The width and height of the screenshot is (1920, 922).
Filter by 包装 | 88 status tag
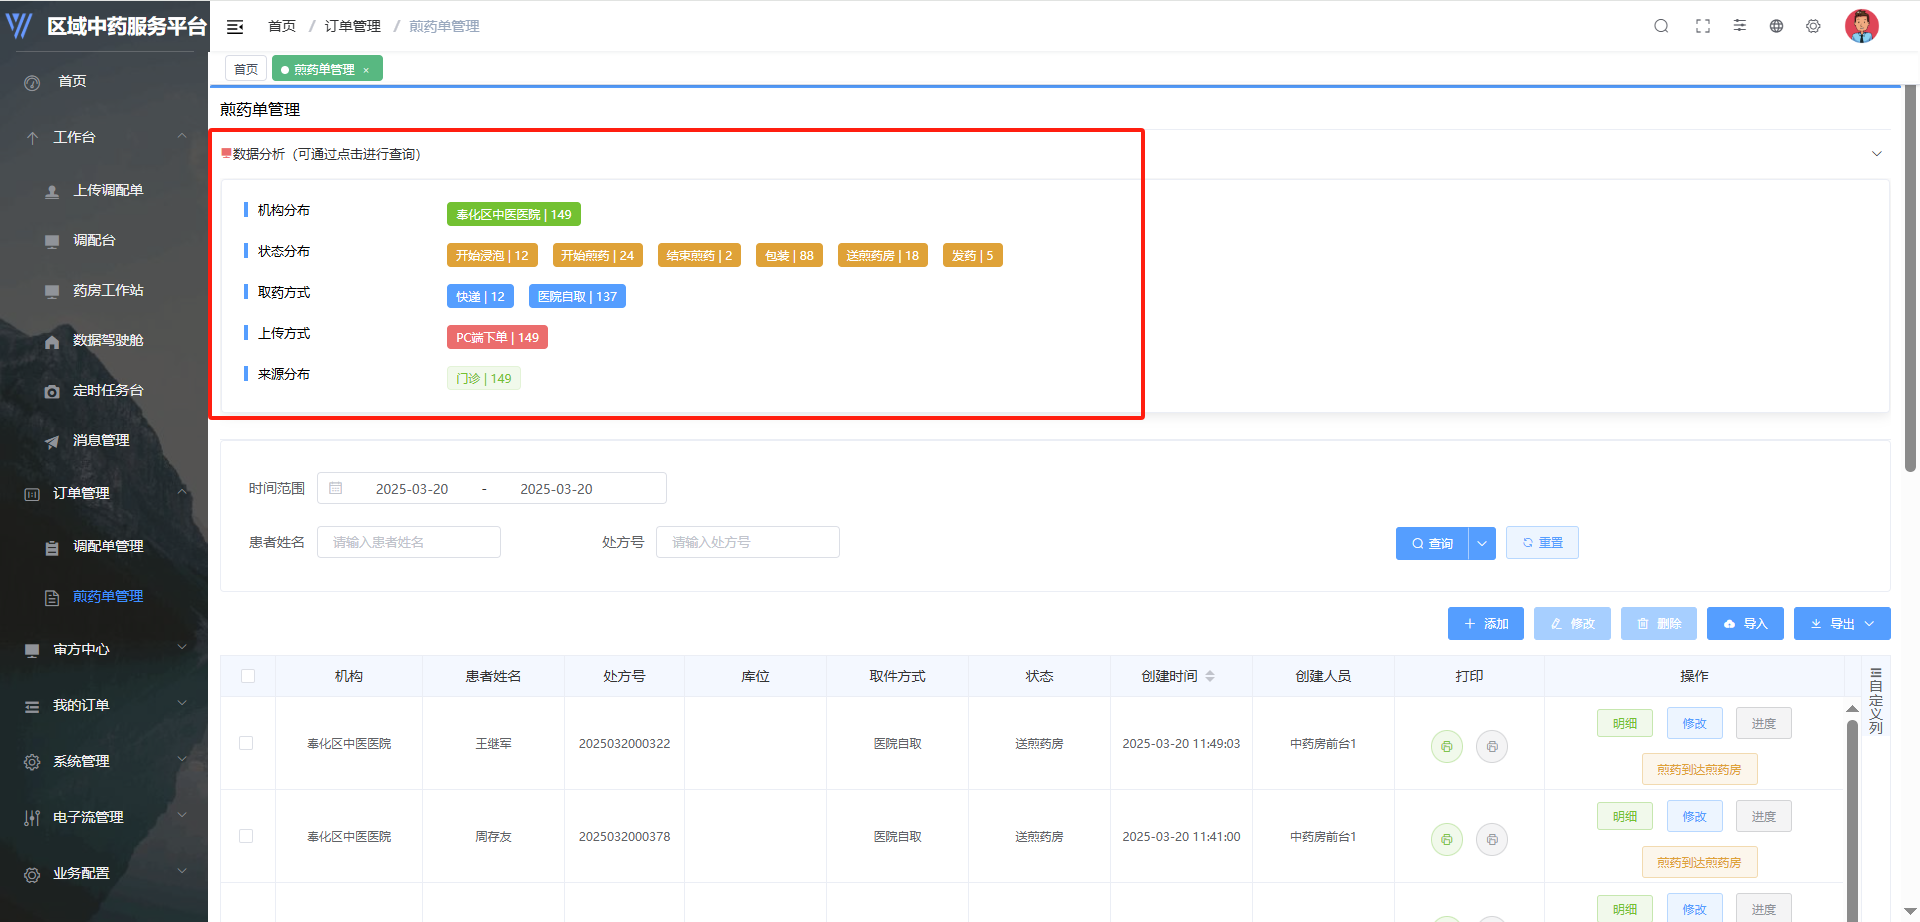pos(789,255)
